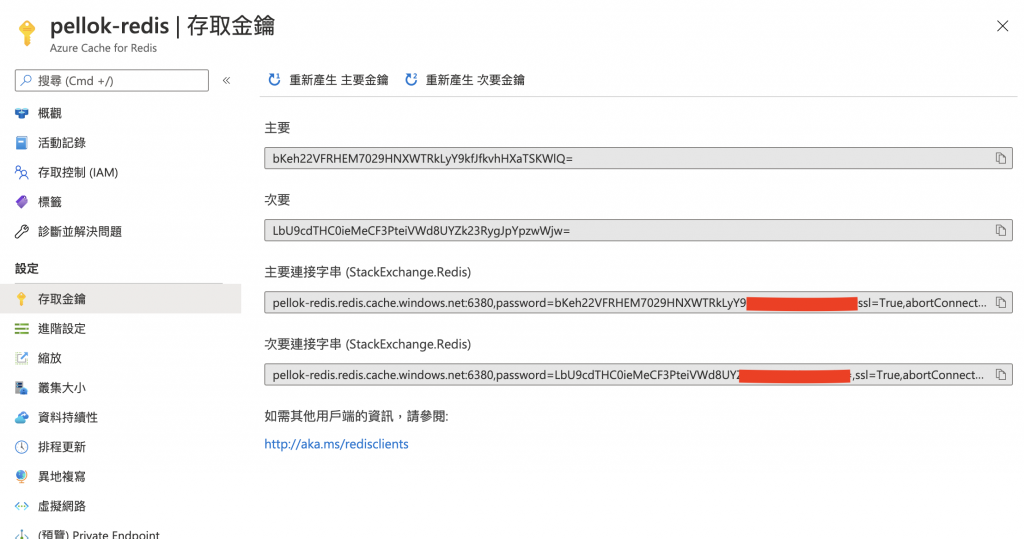Click the 主要連接字串 text field
The width and height of the screenshot is (1024, 539).
[638, 302]
